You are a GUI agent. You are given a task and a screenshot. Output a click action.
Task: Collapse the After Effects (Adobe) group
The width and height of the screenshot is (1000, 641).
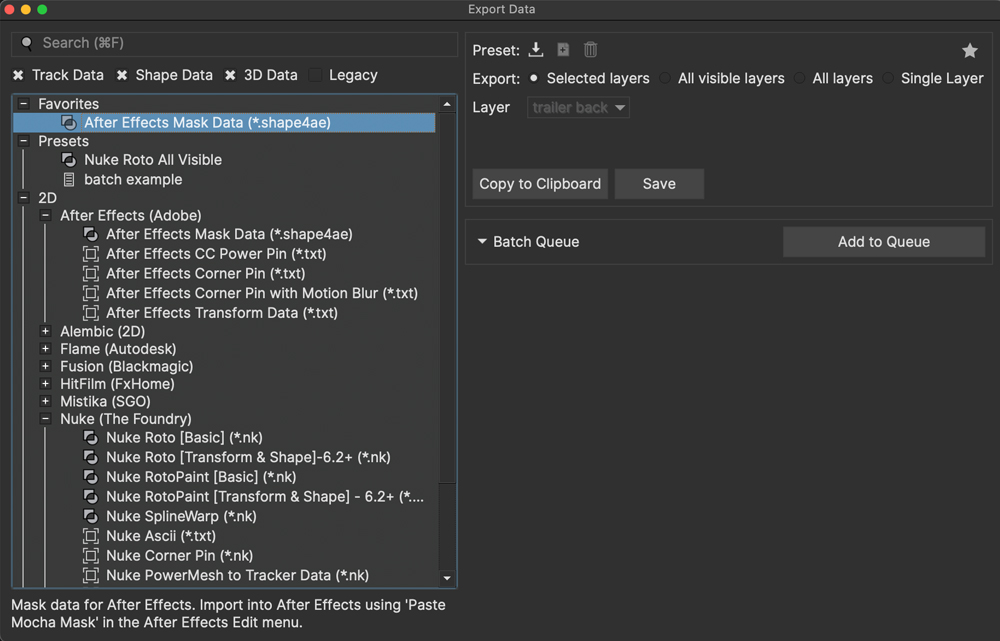(x=45, y=216)
